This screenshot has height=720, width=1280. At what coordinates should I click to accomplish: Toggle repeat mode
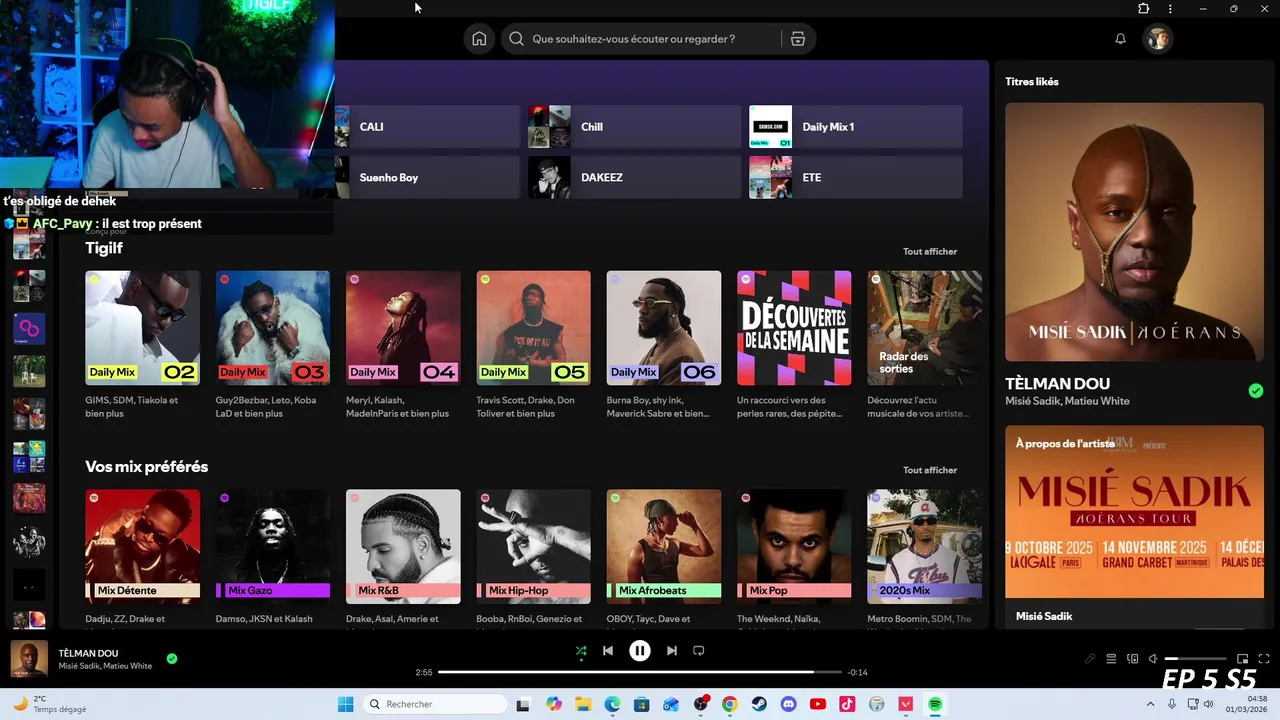click(x=699, y=651)
